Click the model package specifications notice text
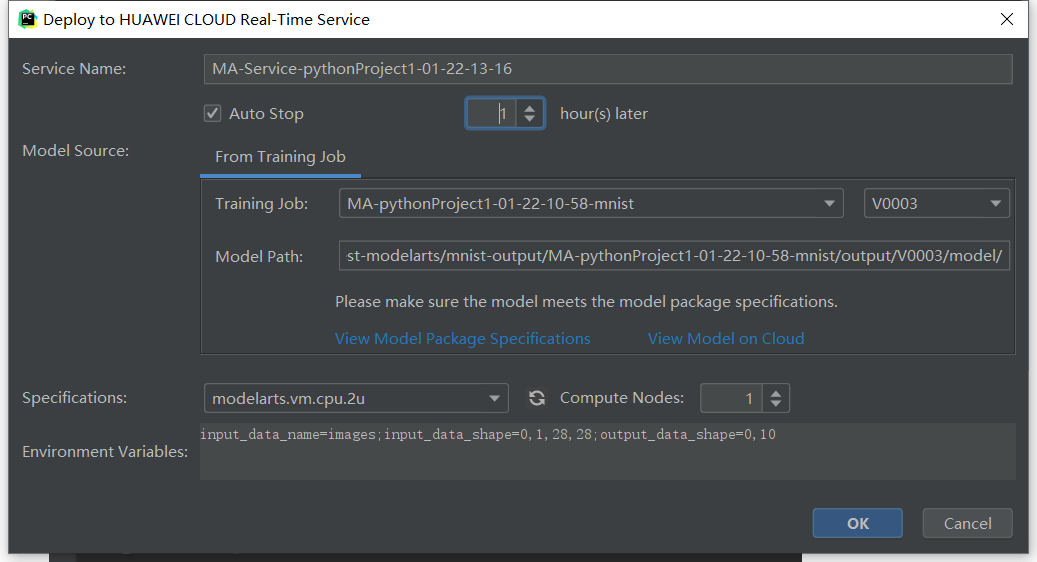The width and height of the screenshot is (1037, 562). 586,302
